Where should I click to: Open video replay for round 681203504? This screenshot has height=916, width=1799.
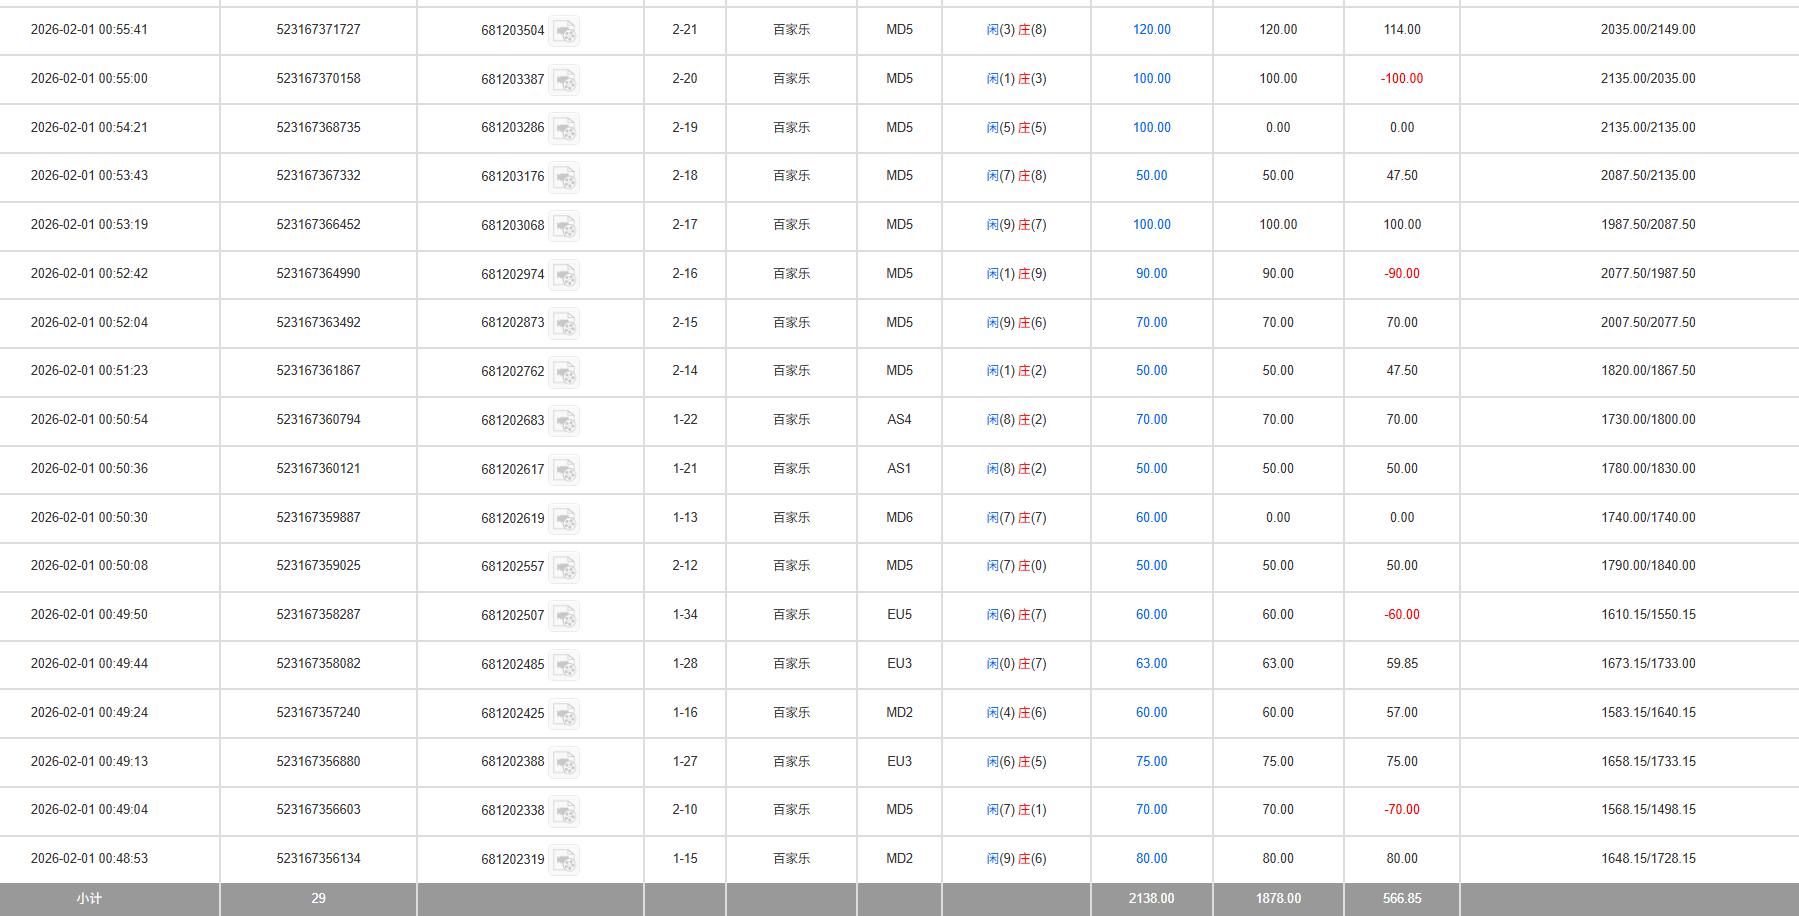pyautogui.click(x=565, y=31)
